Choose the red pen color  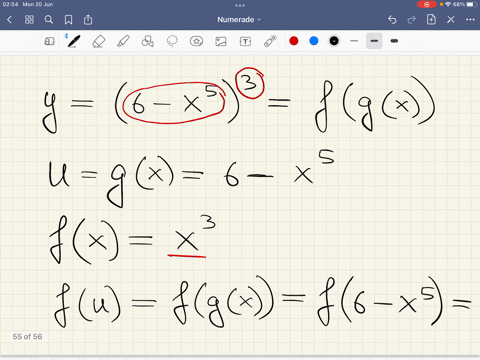pos(294,41)
